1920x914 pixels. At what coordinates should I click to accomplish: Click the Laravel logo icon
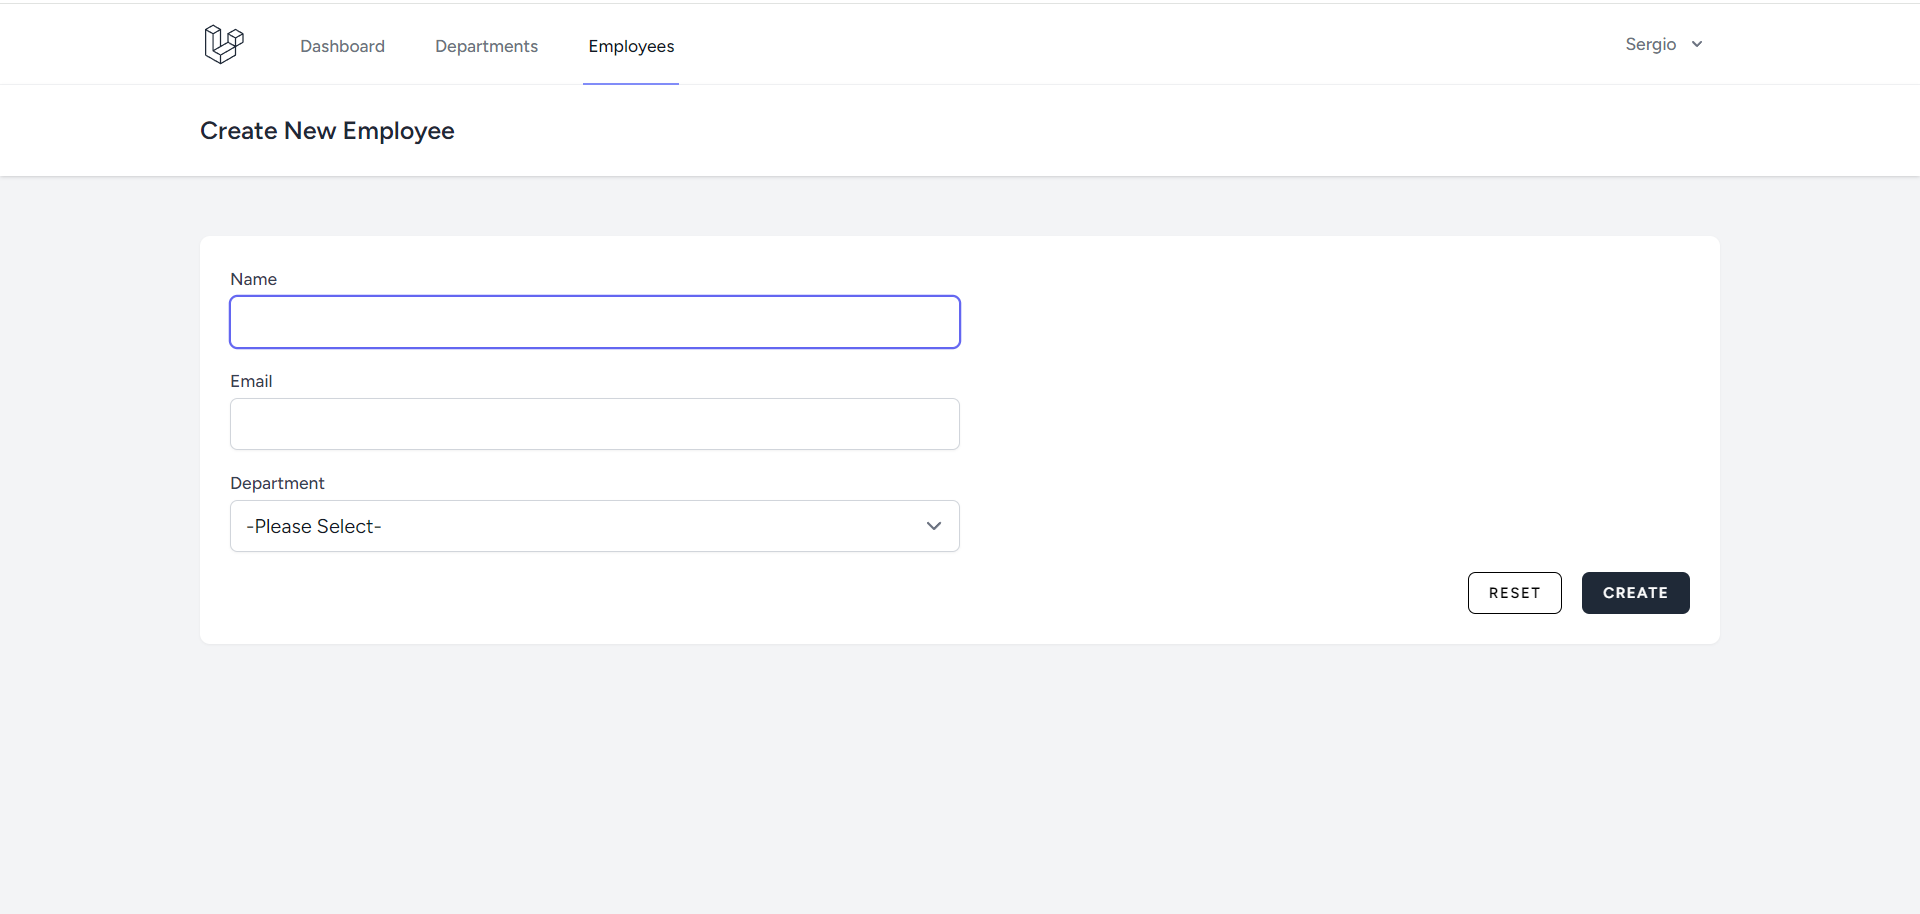click(x=224, y=44)
